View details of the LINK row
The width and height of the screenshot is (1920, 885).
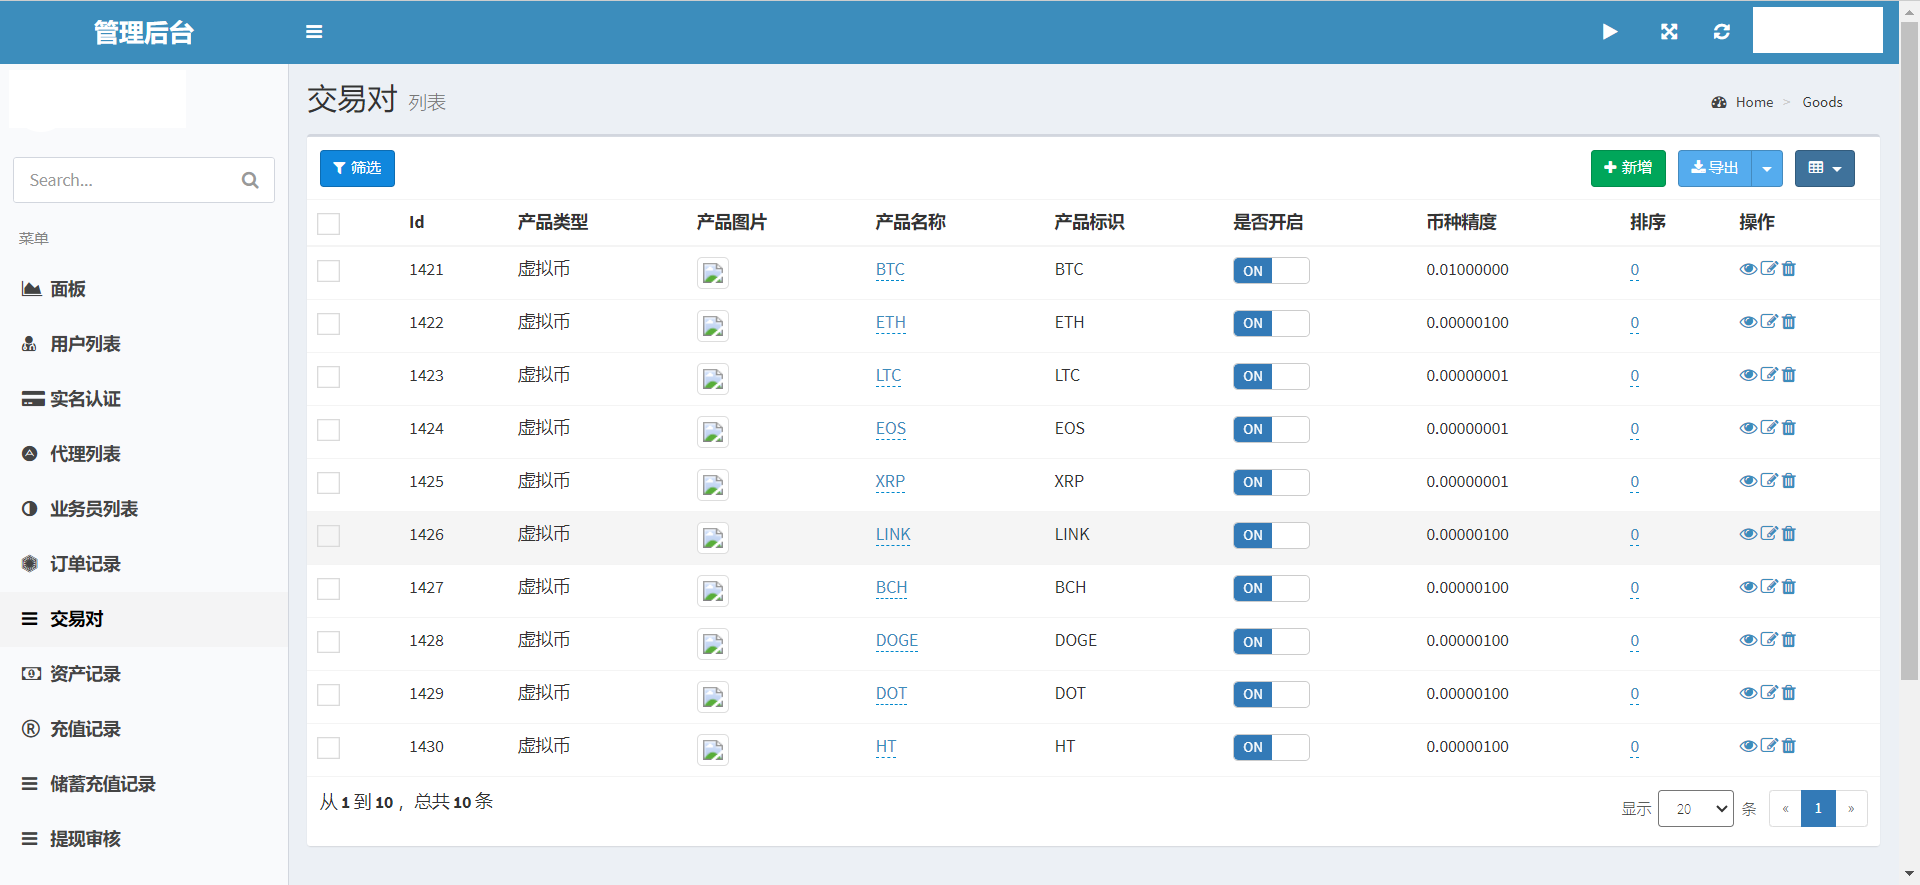(x=1748, y=534)
